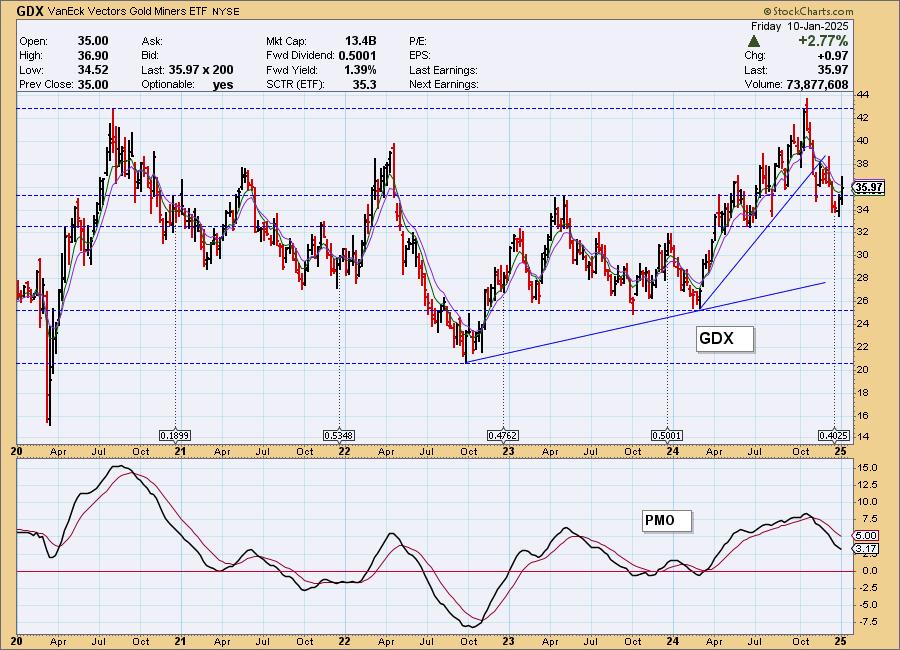Click the 44 price axis label
The height and width of the screenshot is (650, 900).
point(863,95)
